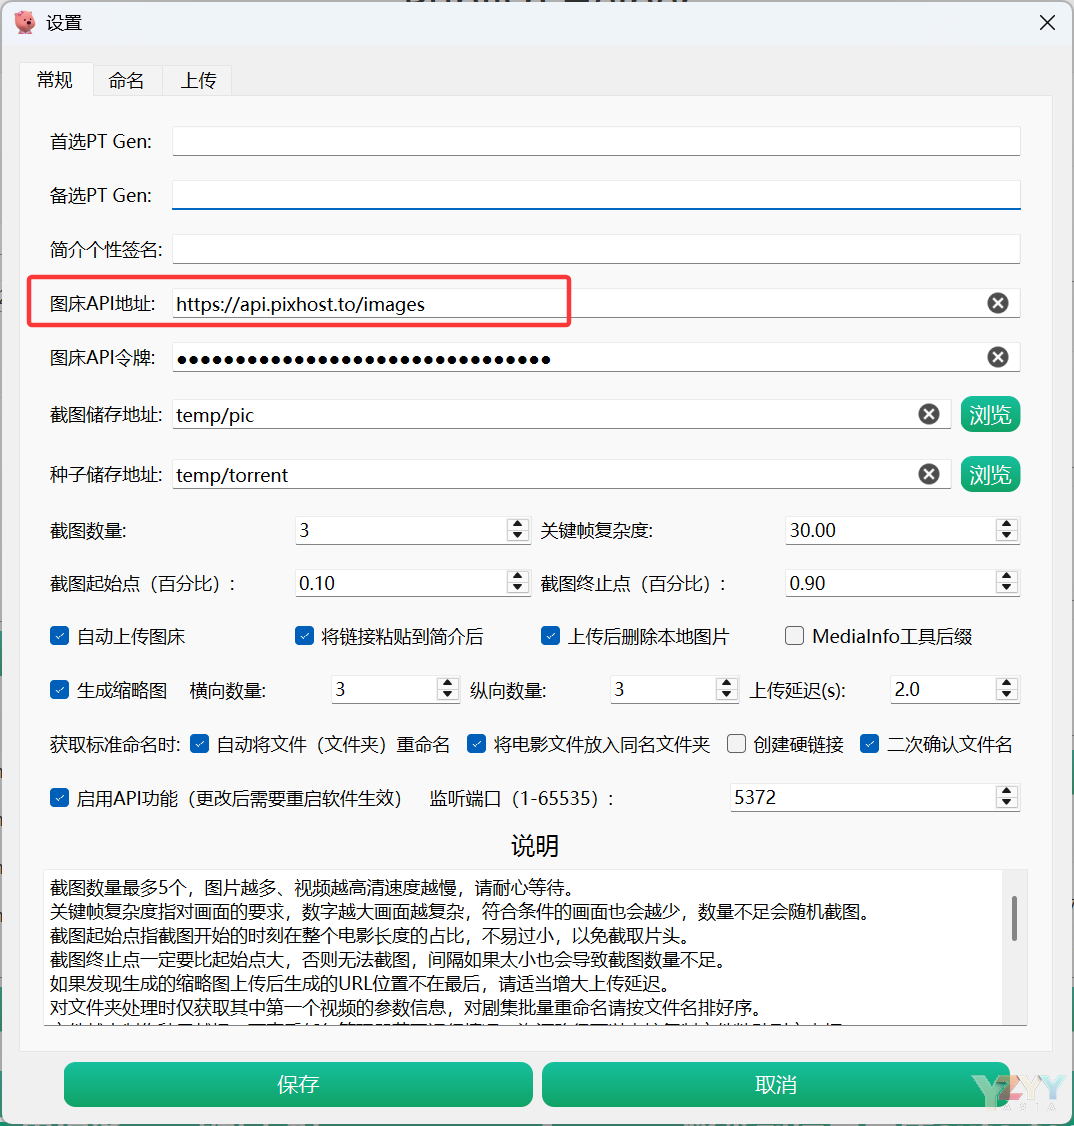Increase 截图终止点 with up arrow
Screen dimensions: 1074x1126
click(x=1007, y=577)
